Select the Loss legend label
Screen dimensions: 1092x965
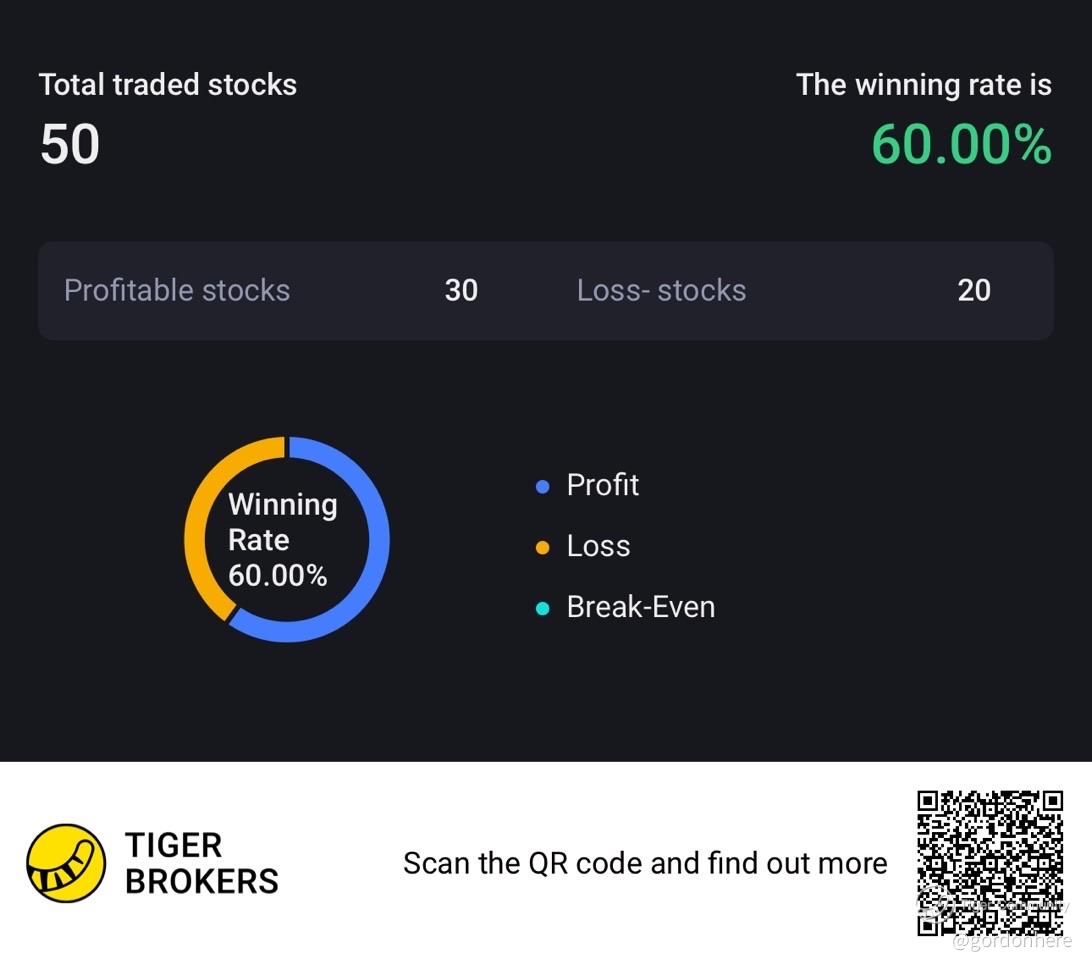tap(598, 546)
